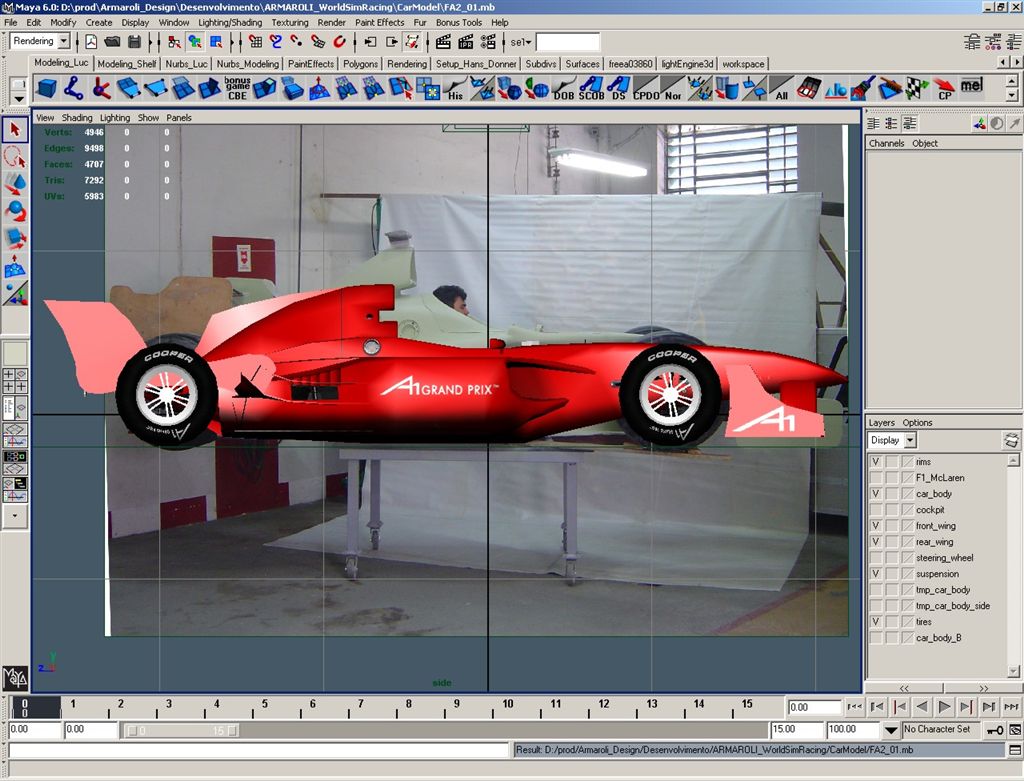Click the CP shelf button
1024x781 pixels.
[x=944, y=88]
